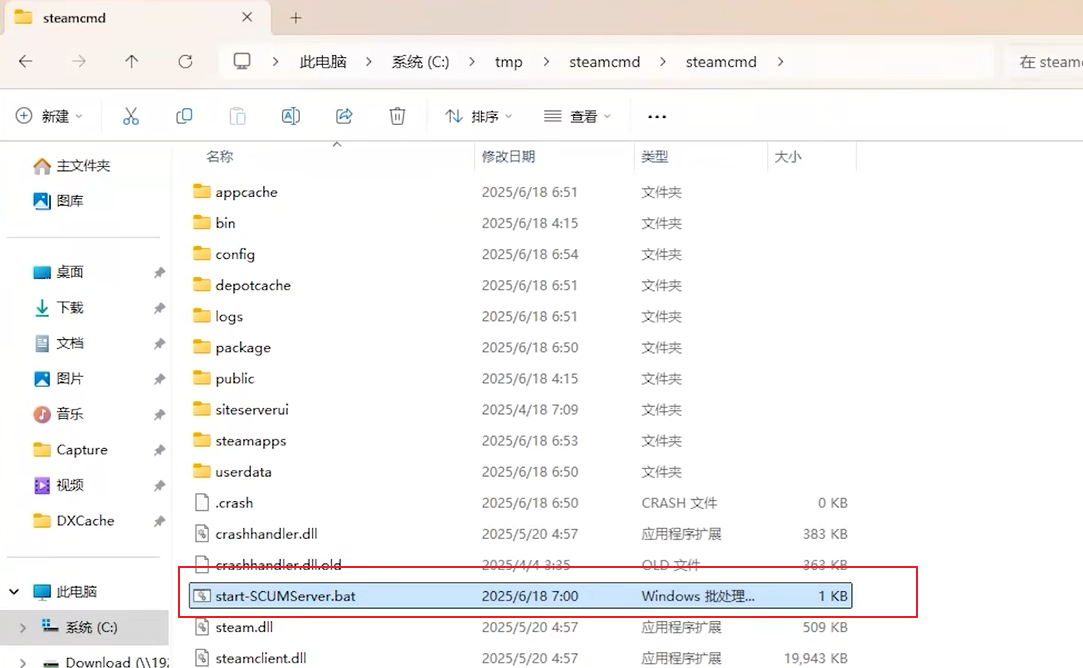
Task: Open the 查看 view dropdown
Action: tap(577, 116)
